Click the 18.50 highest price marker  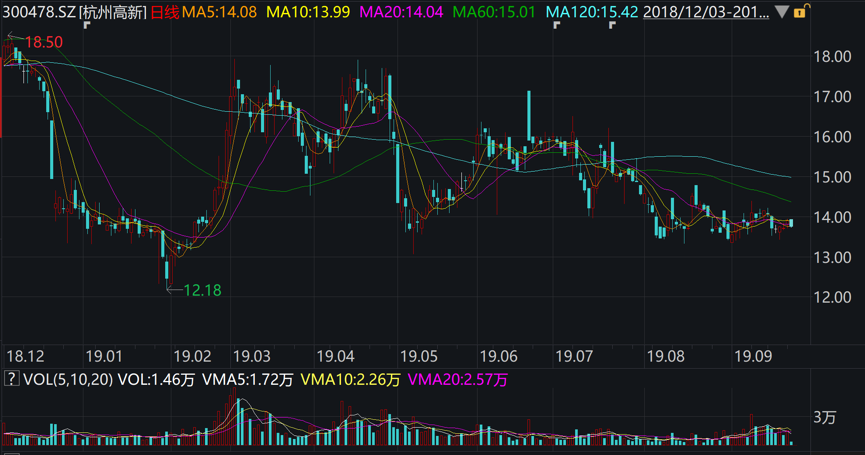coord(43,43)
